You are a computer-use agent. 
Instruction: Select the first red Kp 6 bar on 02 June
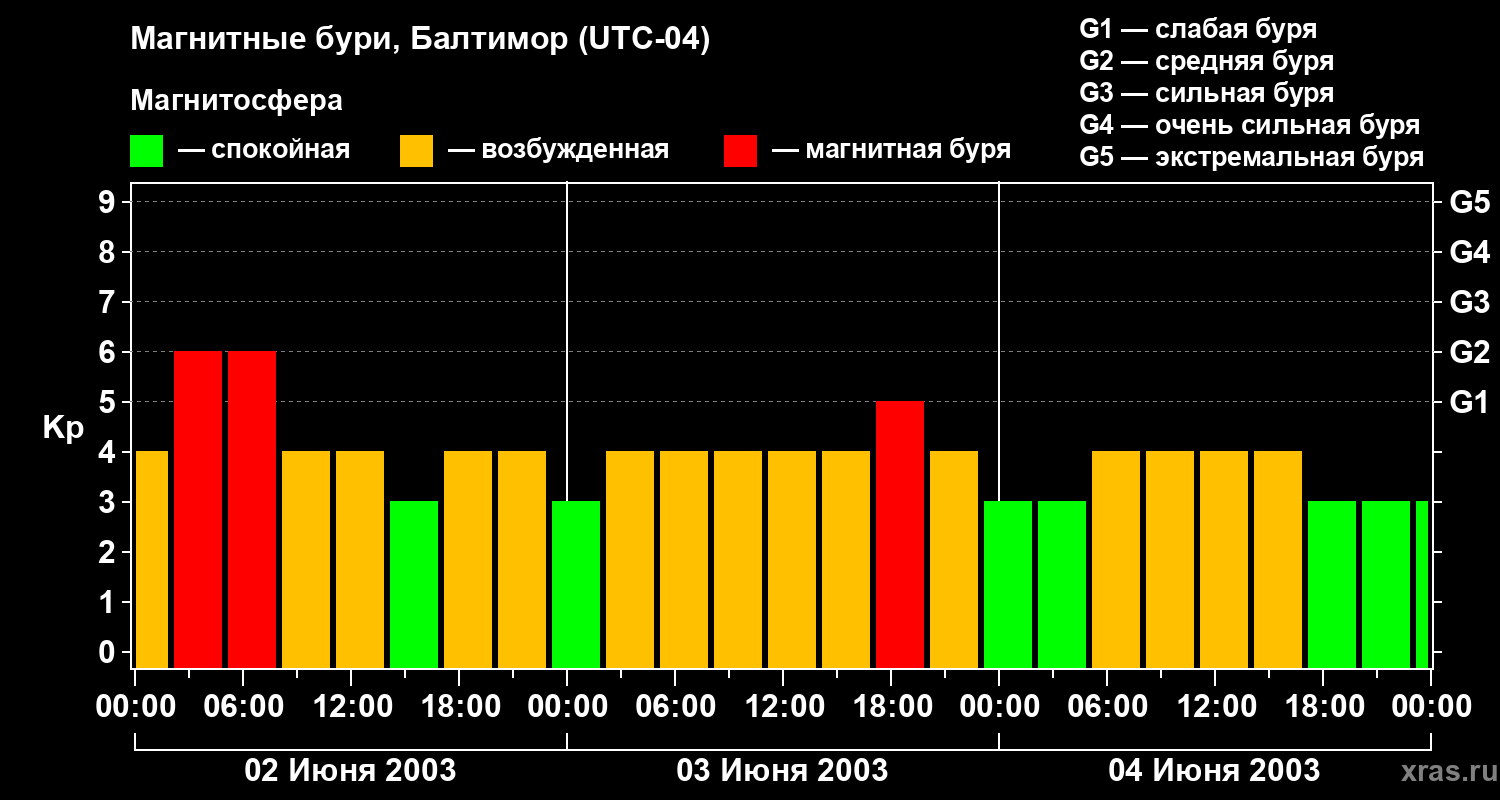pos(198,509)
